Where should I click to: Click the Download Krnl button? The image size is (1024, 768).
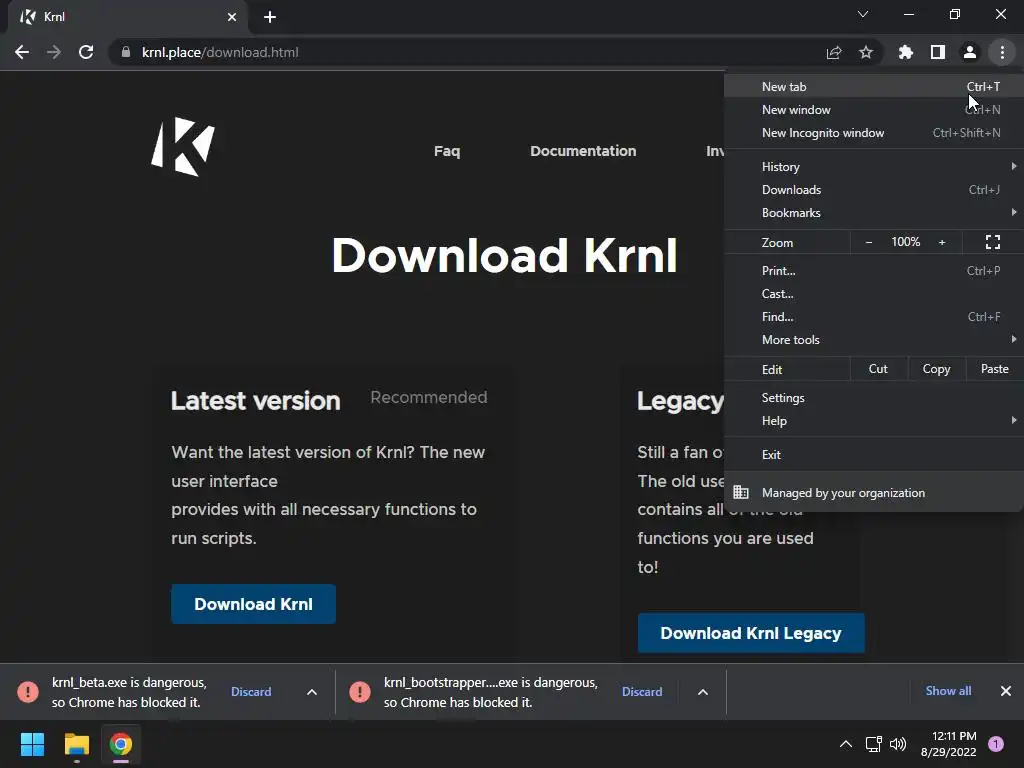253,604
